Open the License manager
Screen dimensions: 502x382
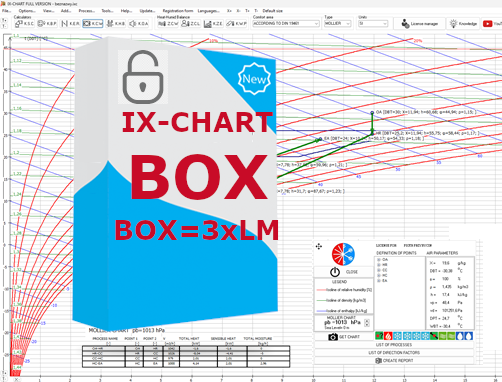pyautogui.click(x=419, y=24)
